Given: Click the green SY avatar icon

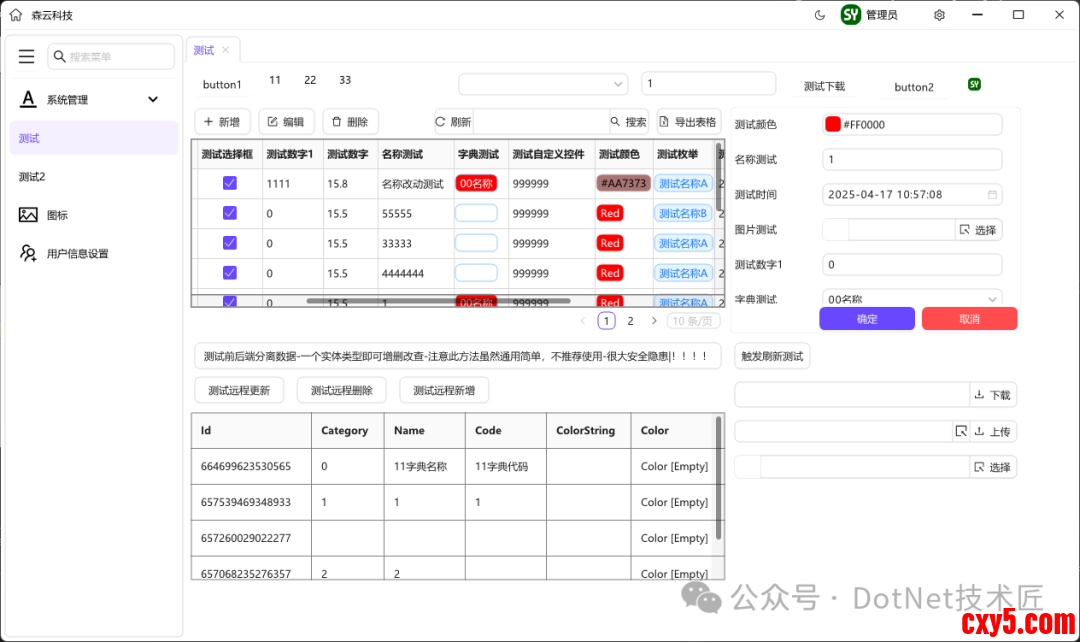Looking at the screenshot, I should pyautogui.click(x=851, y=15).
